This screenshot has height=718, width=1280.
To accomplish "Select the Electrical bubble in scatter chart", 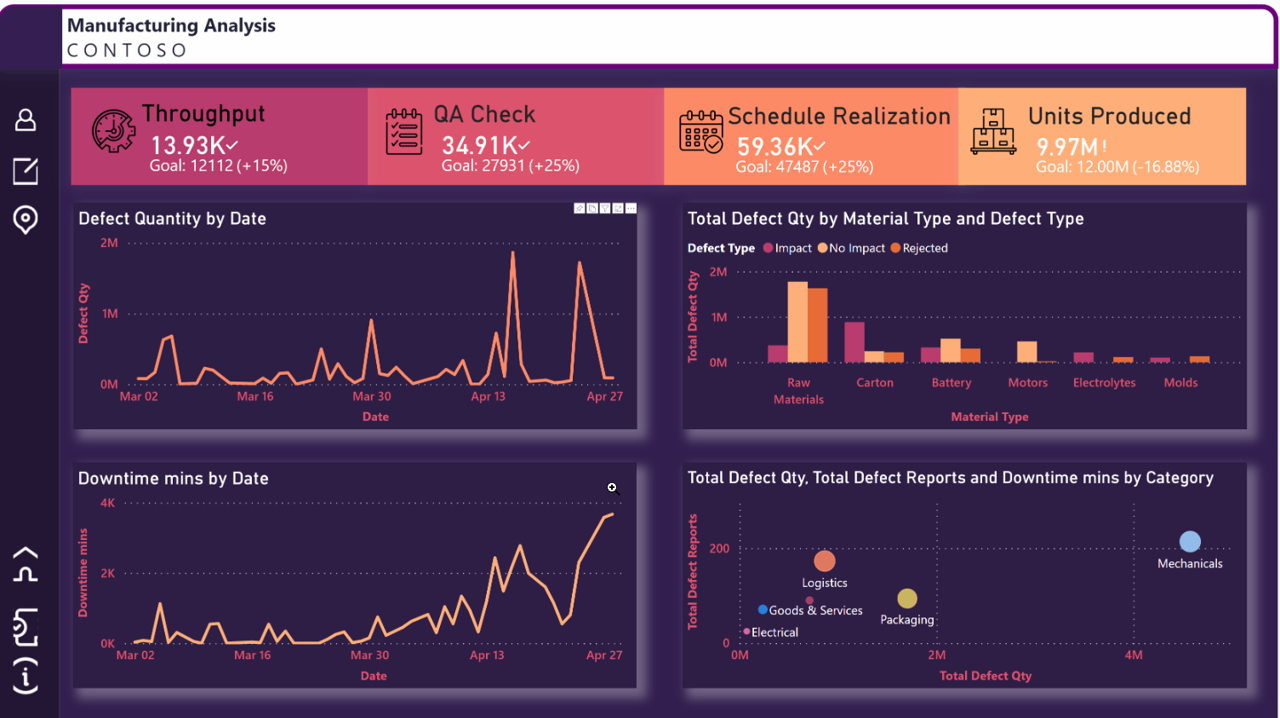I will [746, 631].
